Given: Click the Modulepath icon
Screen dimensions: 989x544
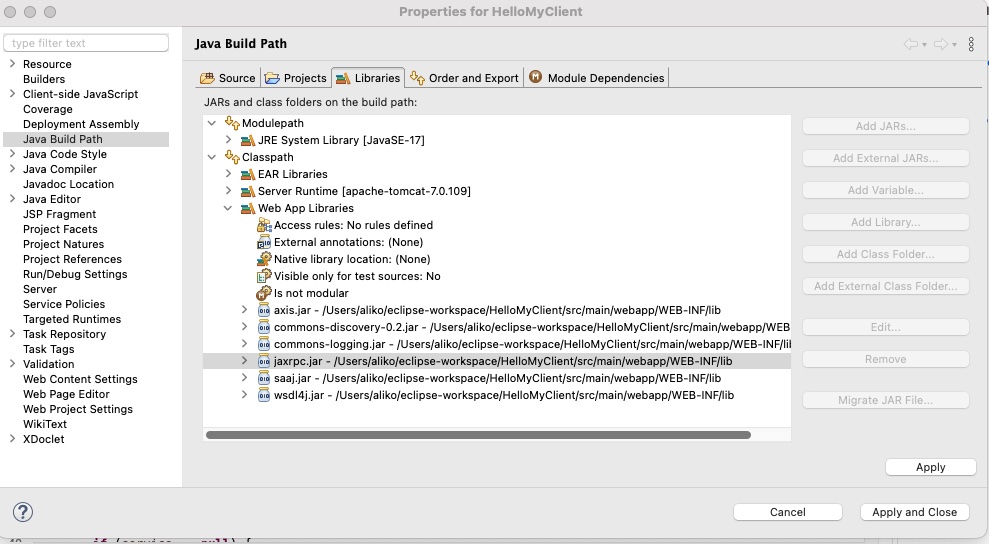Looking at the screenshot, I should coord(232,123).
